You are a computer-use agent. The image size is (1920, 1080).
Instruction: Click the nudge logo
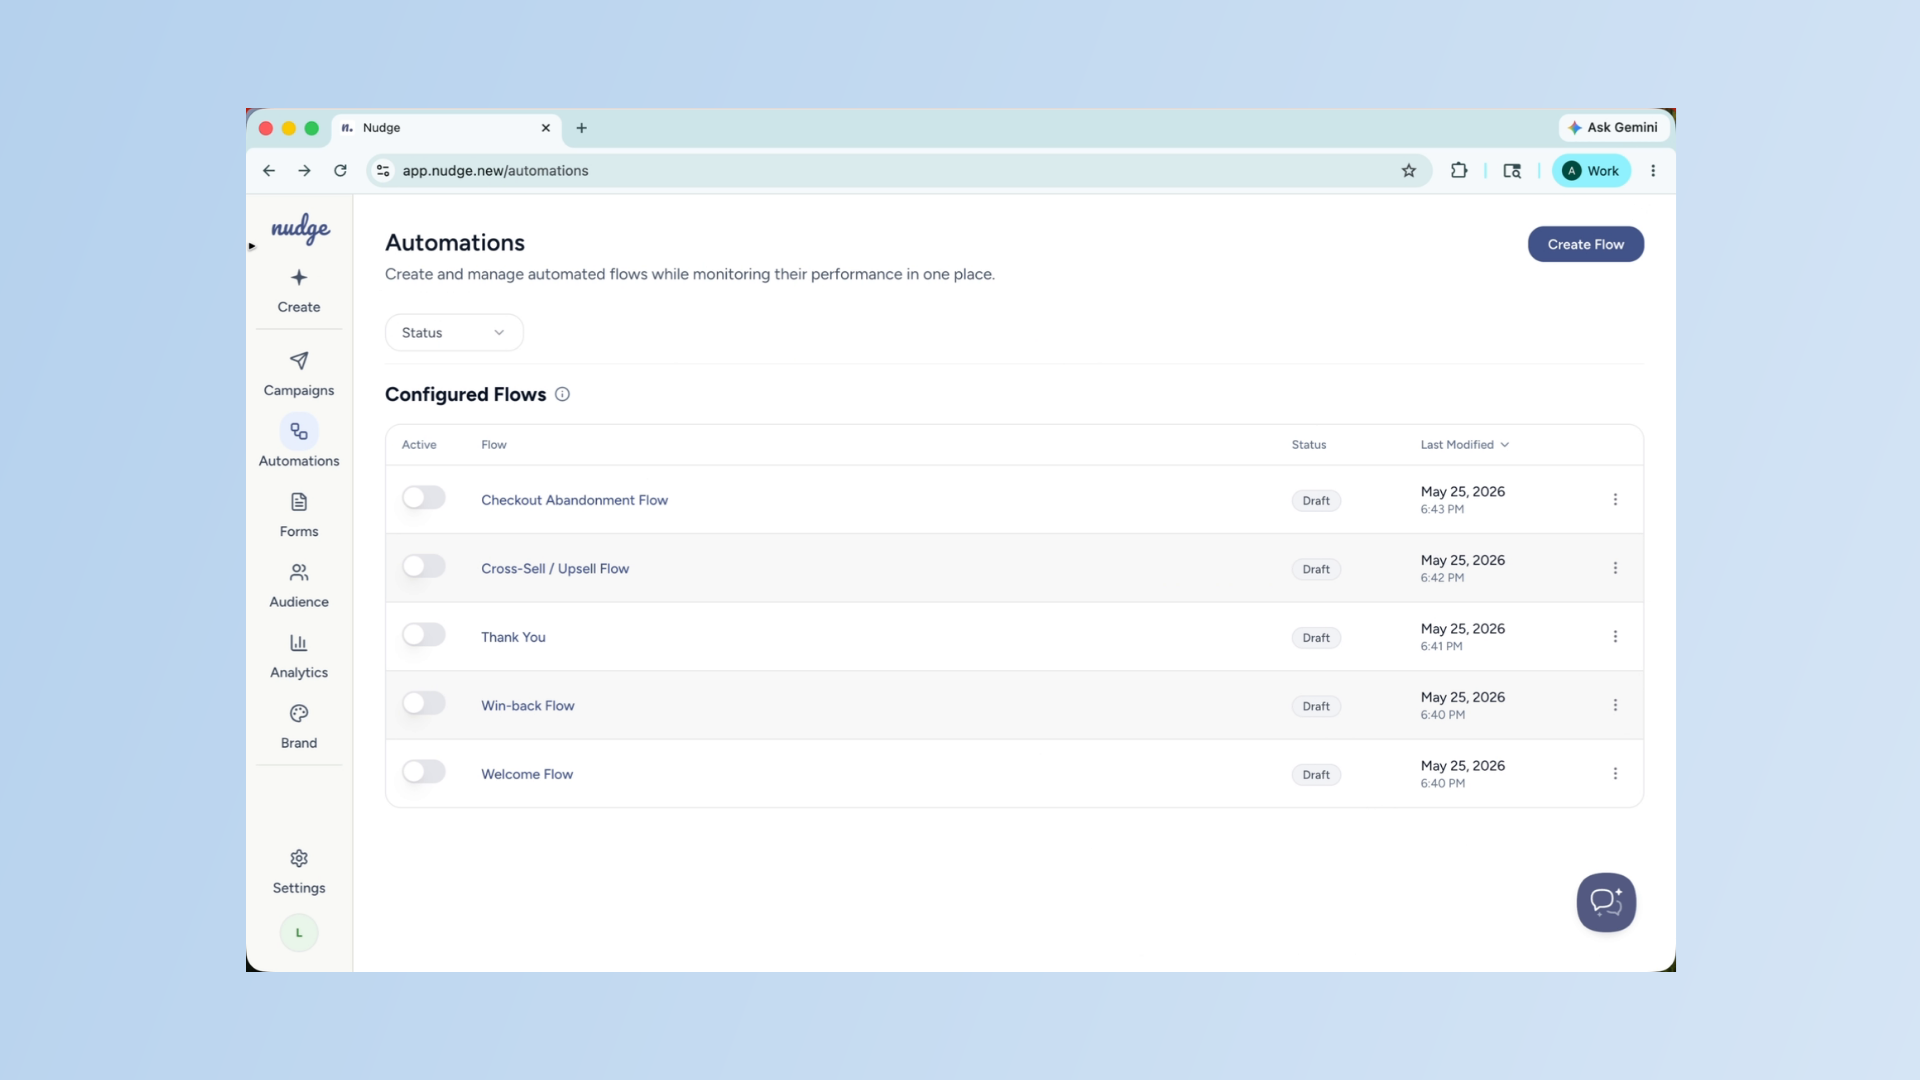(300, 228)
